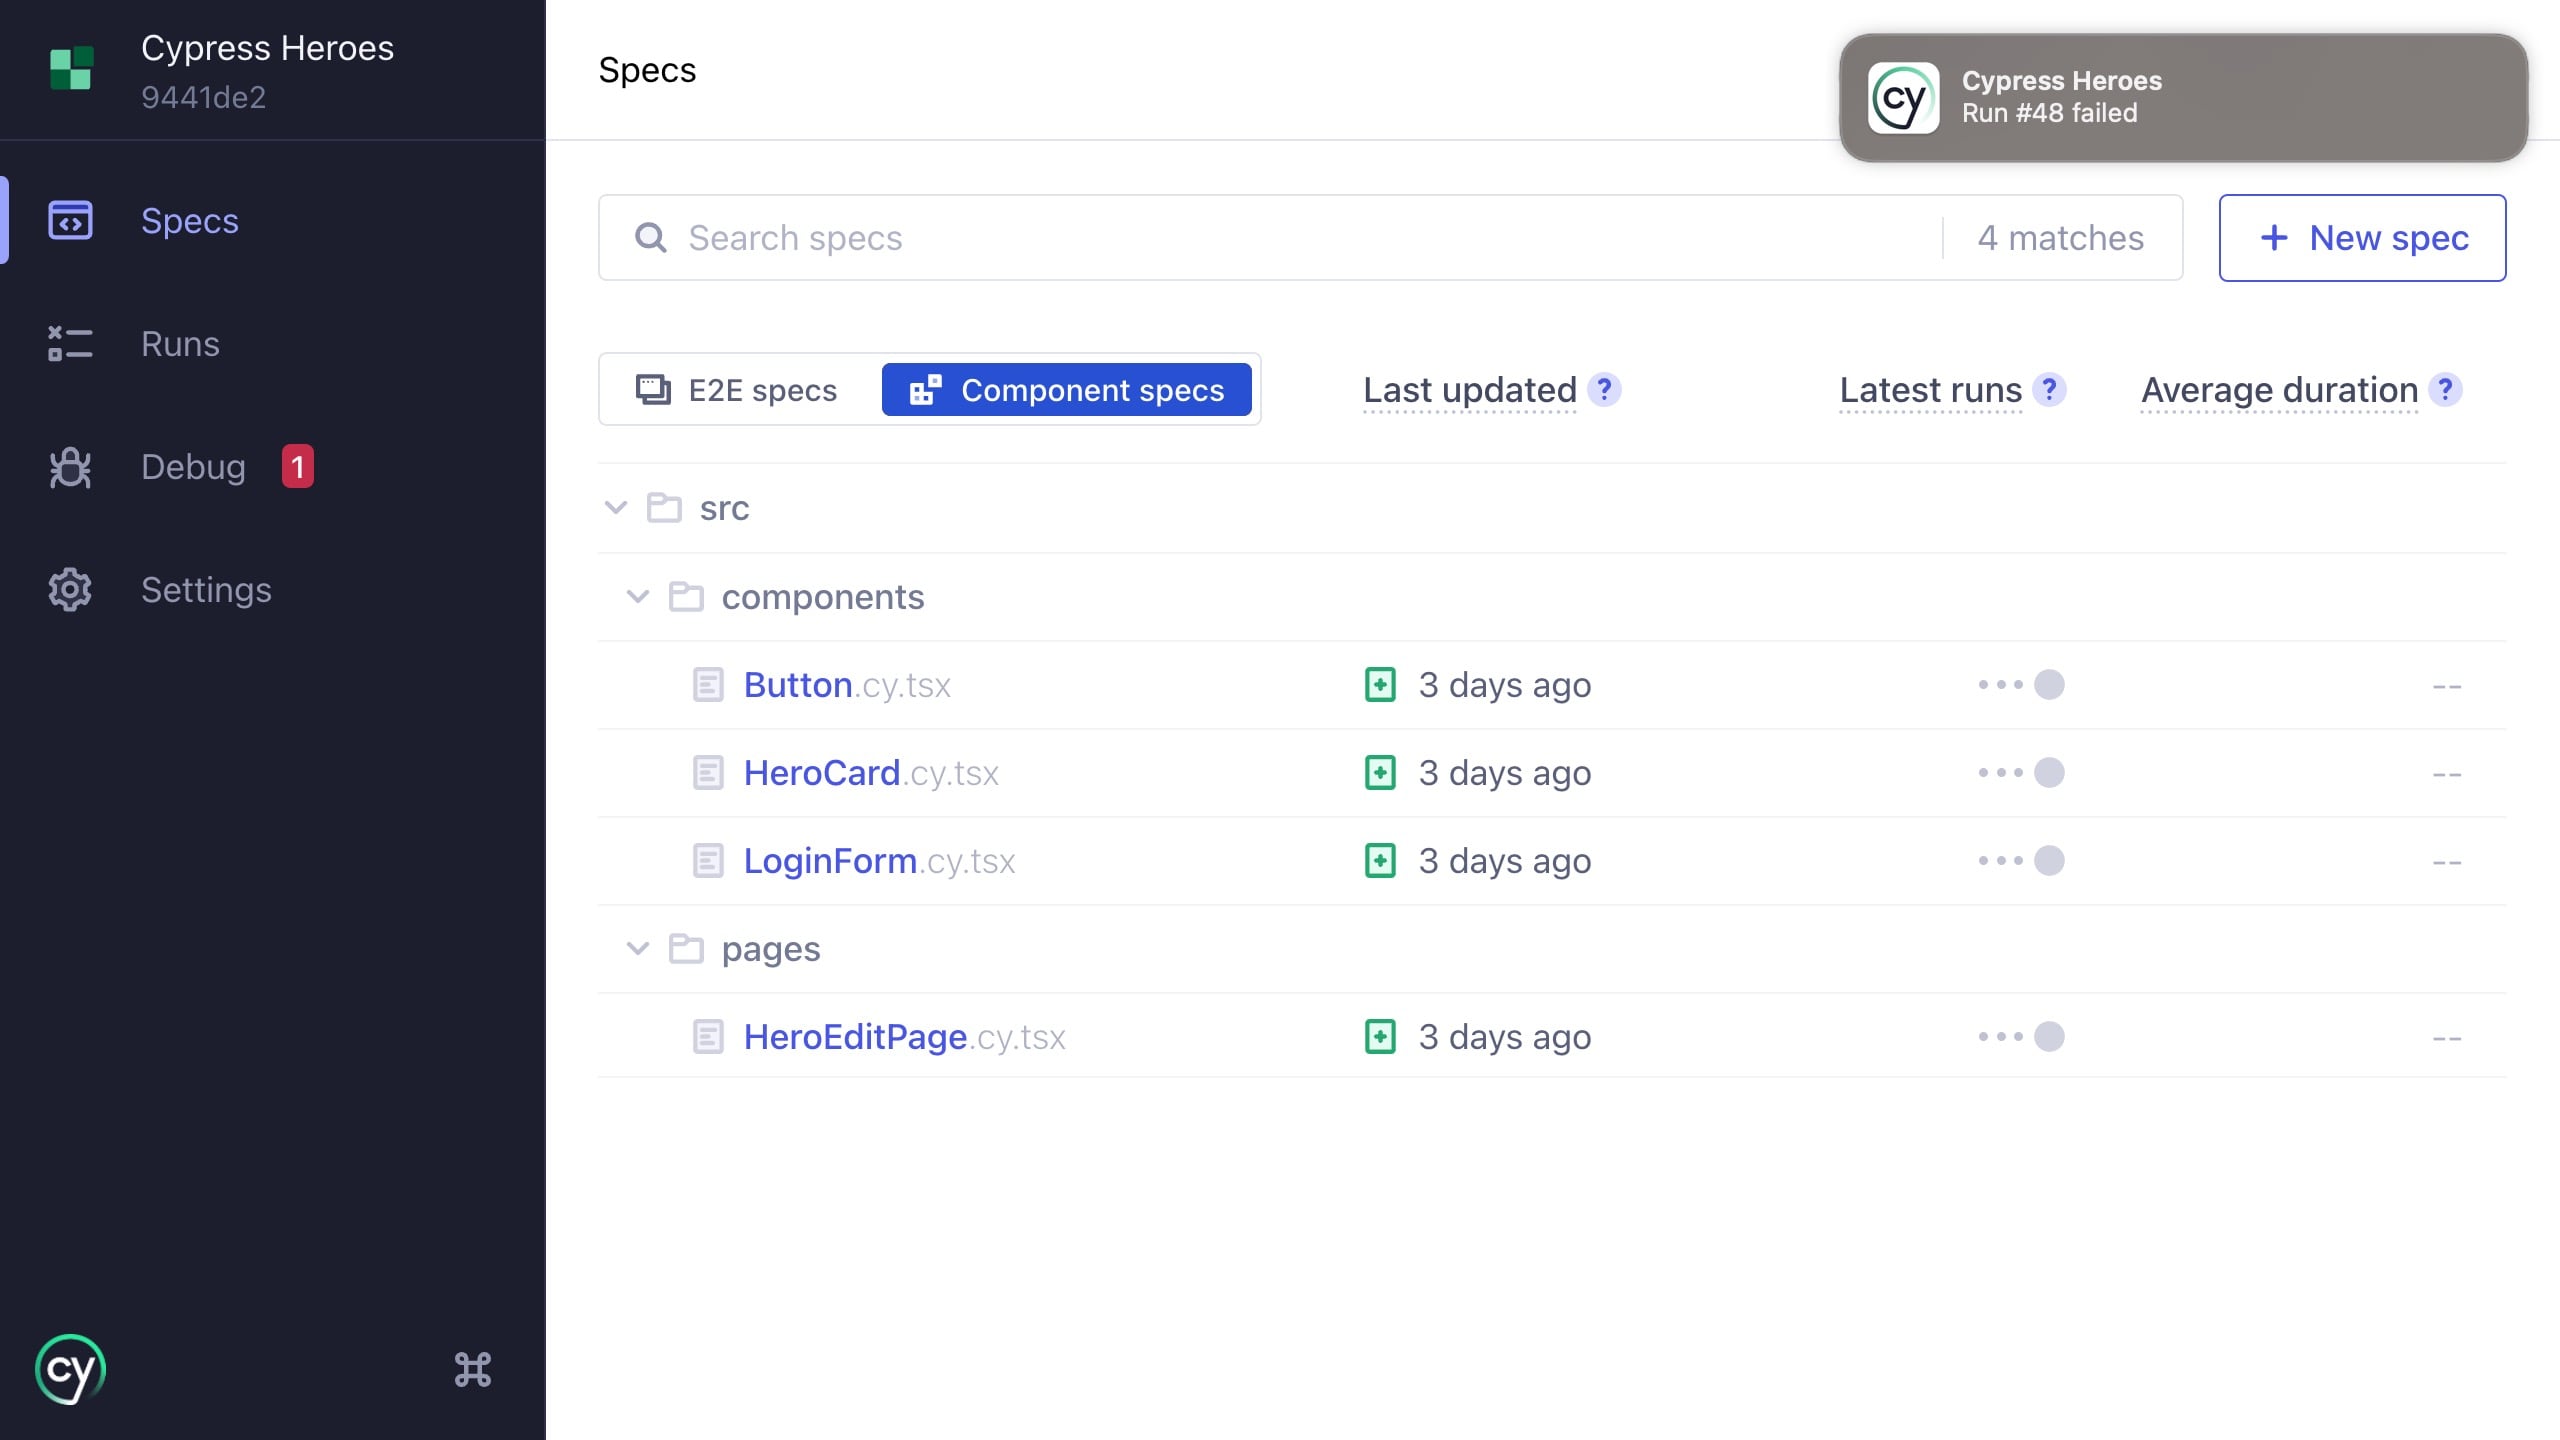Collapse the components folder
The image size is (2560, 1440).
point(638,597)
